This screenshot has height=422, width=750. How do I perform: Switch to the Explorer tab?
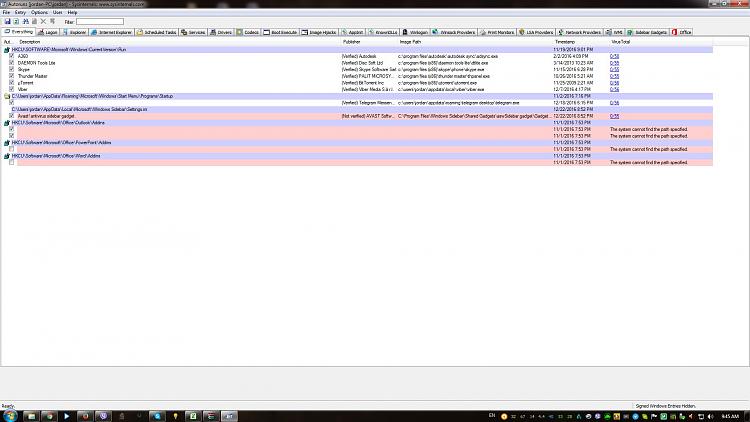(x=75, y=32)
